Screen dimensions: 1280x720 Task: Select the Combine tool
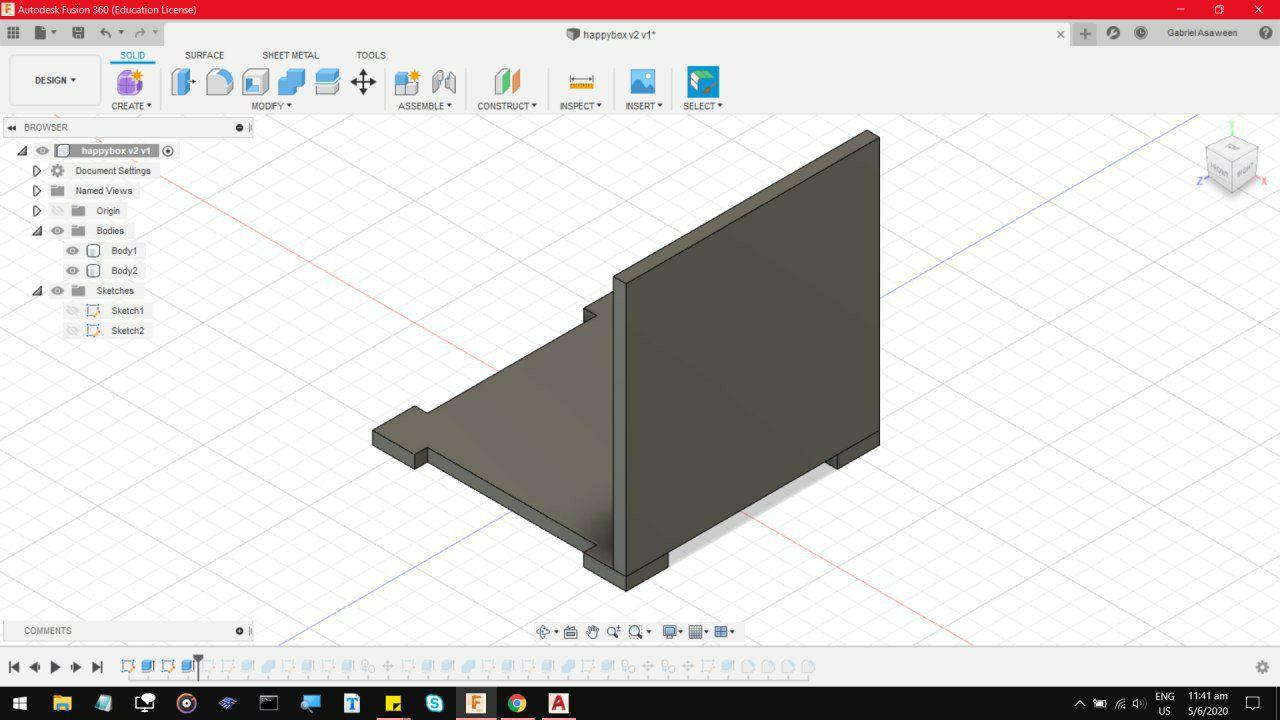click(291, 82)
